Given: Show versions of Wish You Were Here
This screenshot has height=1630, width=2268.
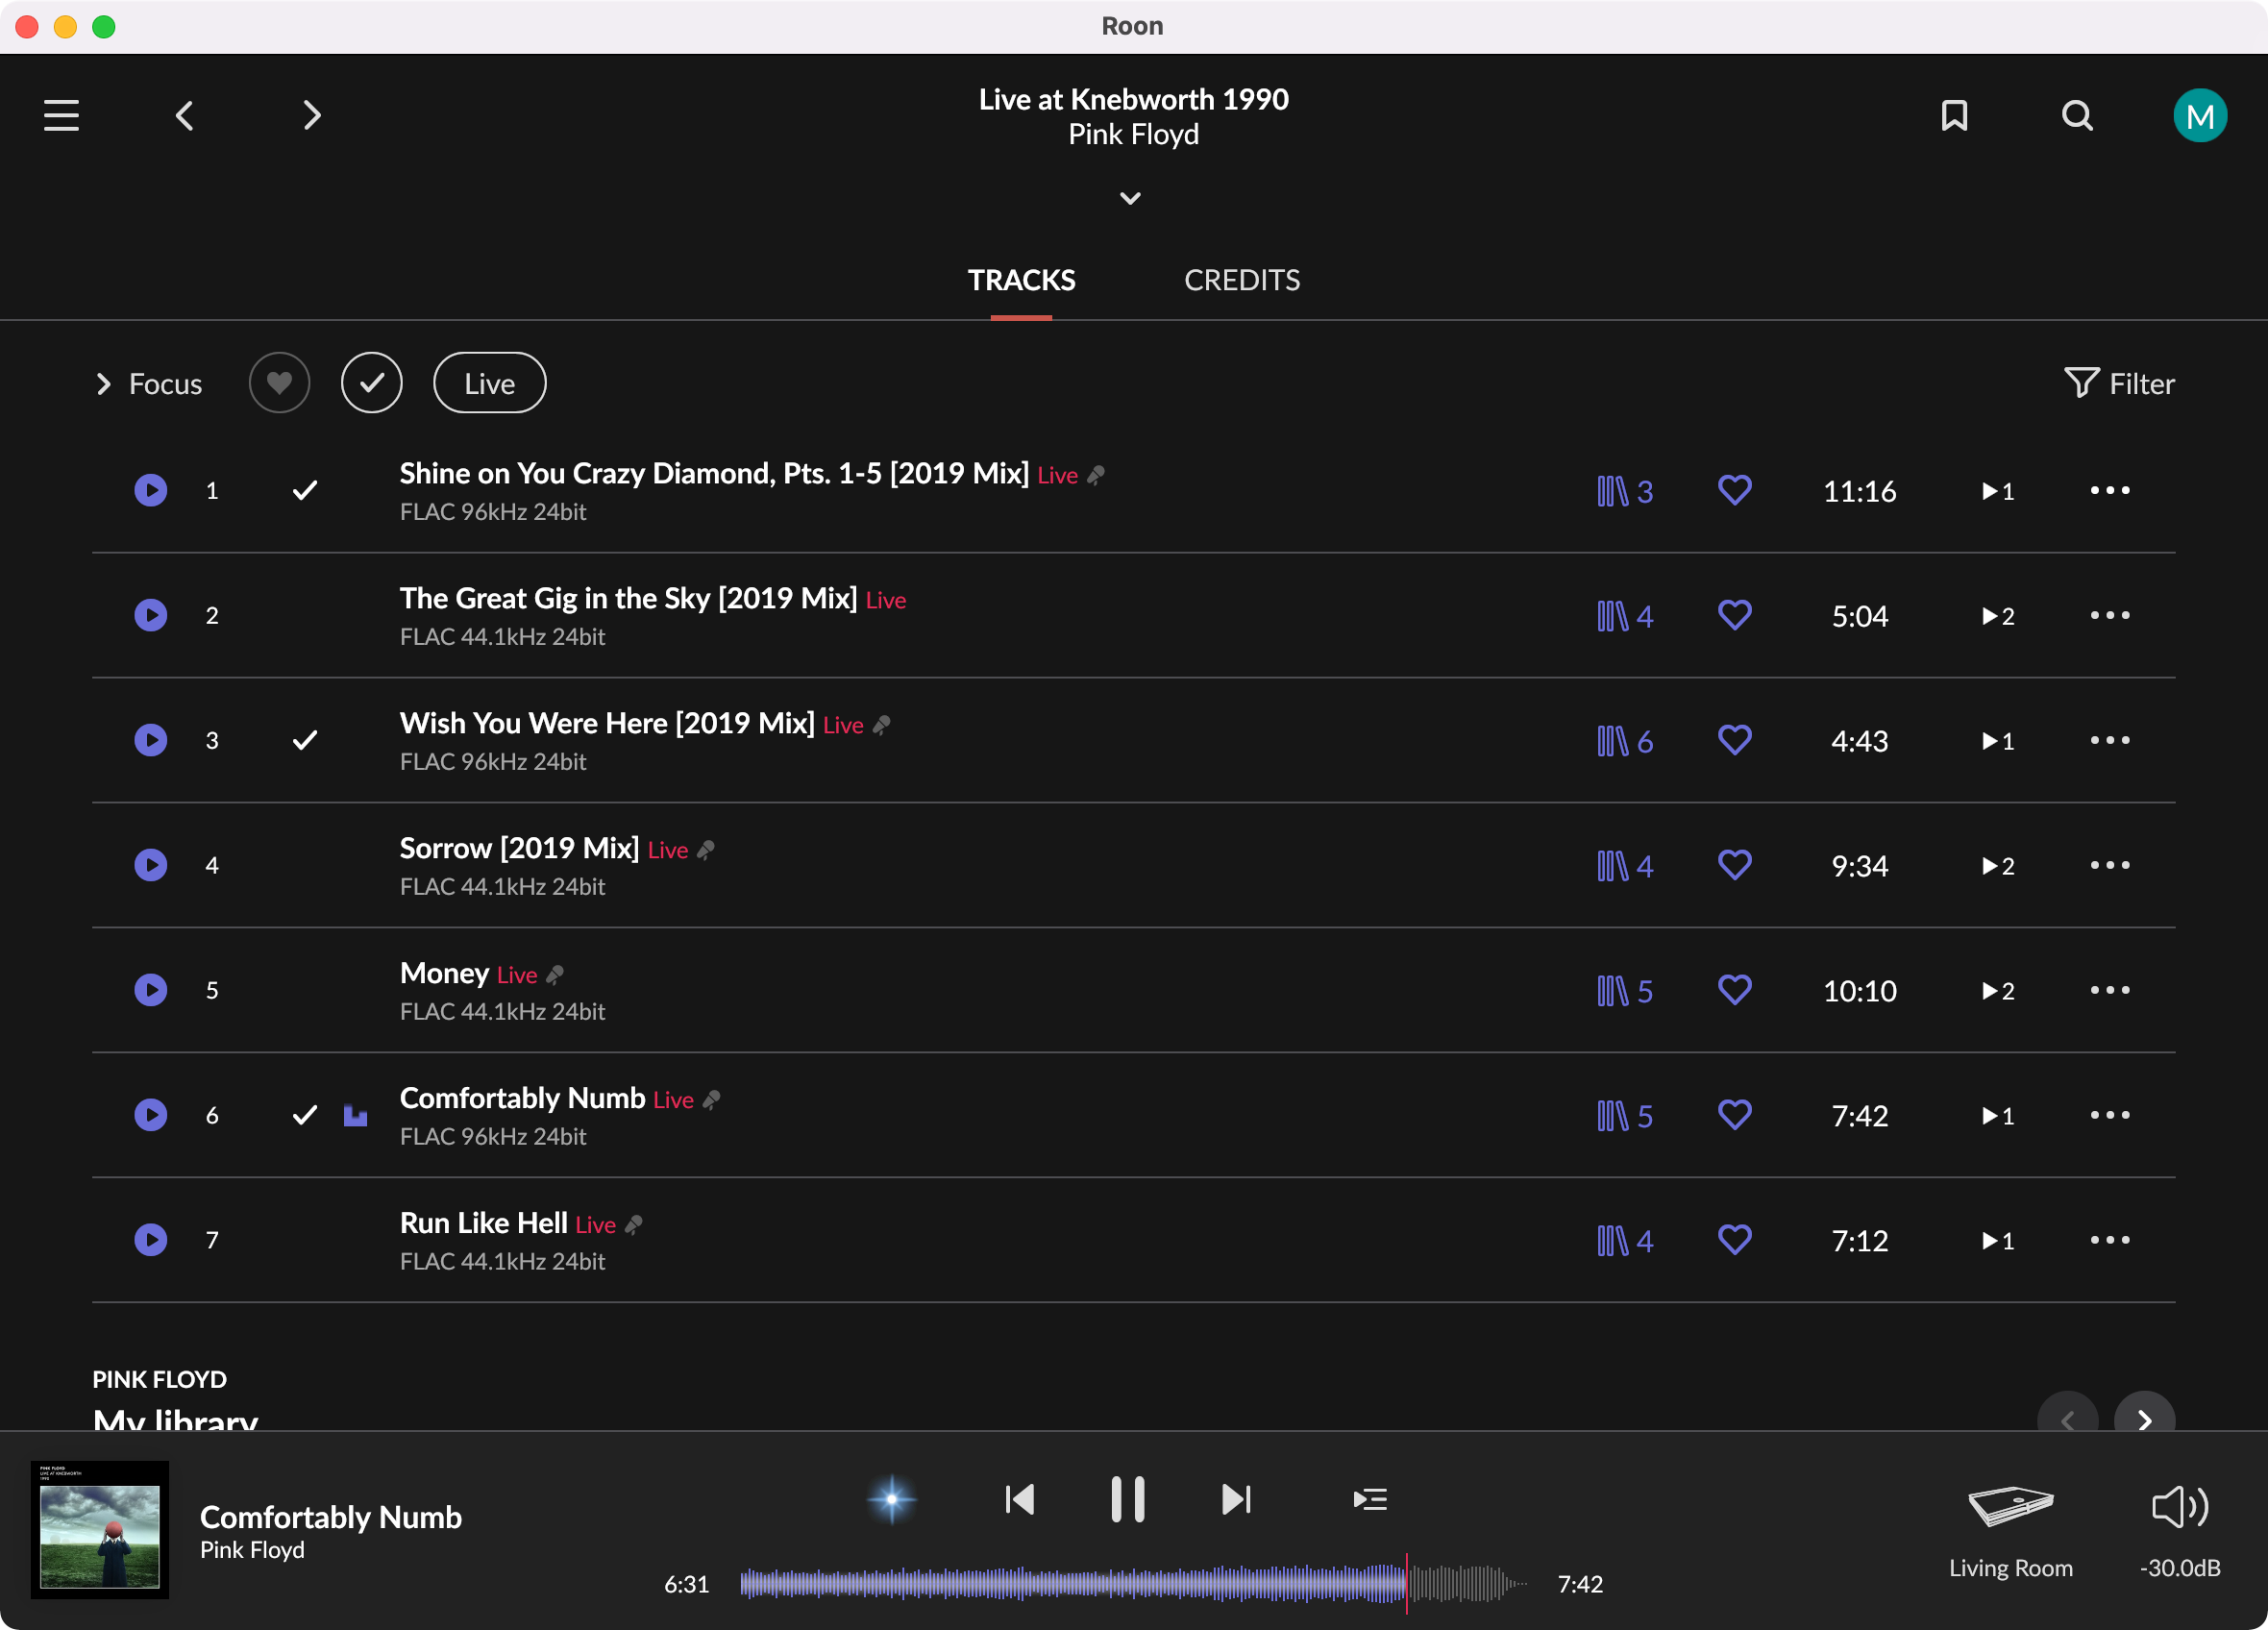Looking at the screenshot, I should (x=1624, y=741).
